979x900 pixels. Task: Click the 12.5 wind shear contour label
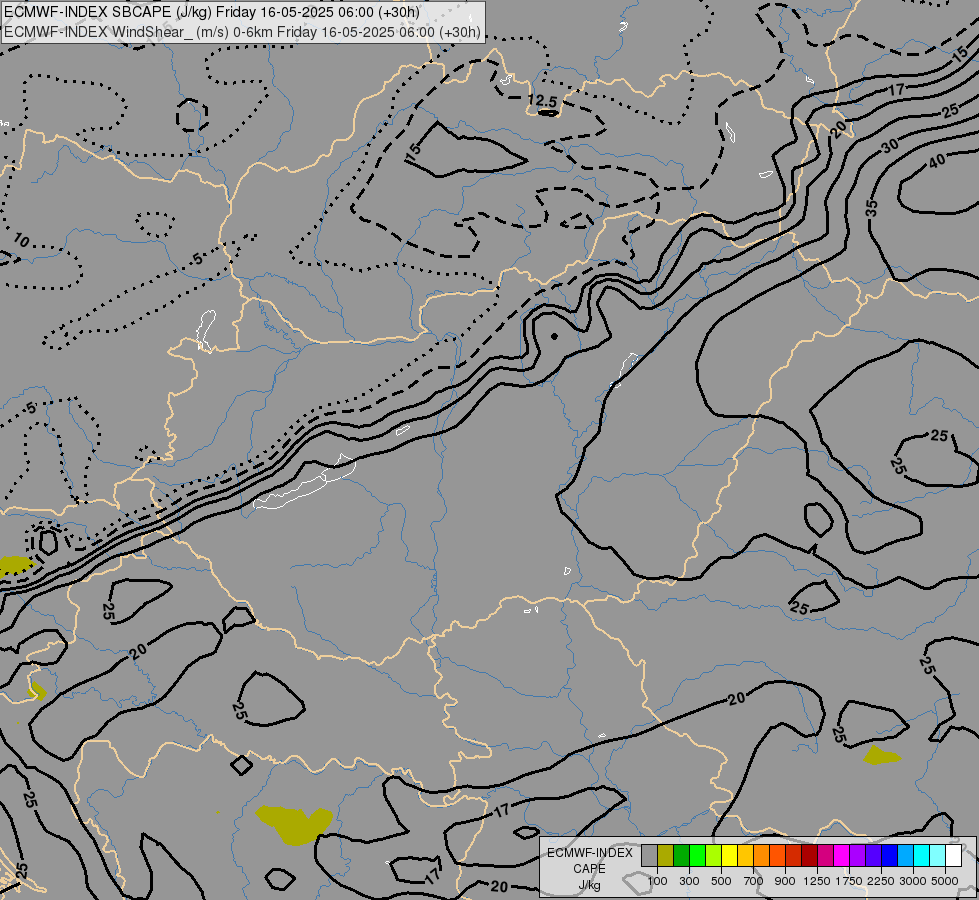(x=542, y=101)
